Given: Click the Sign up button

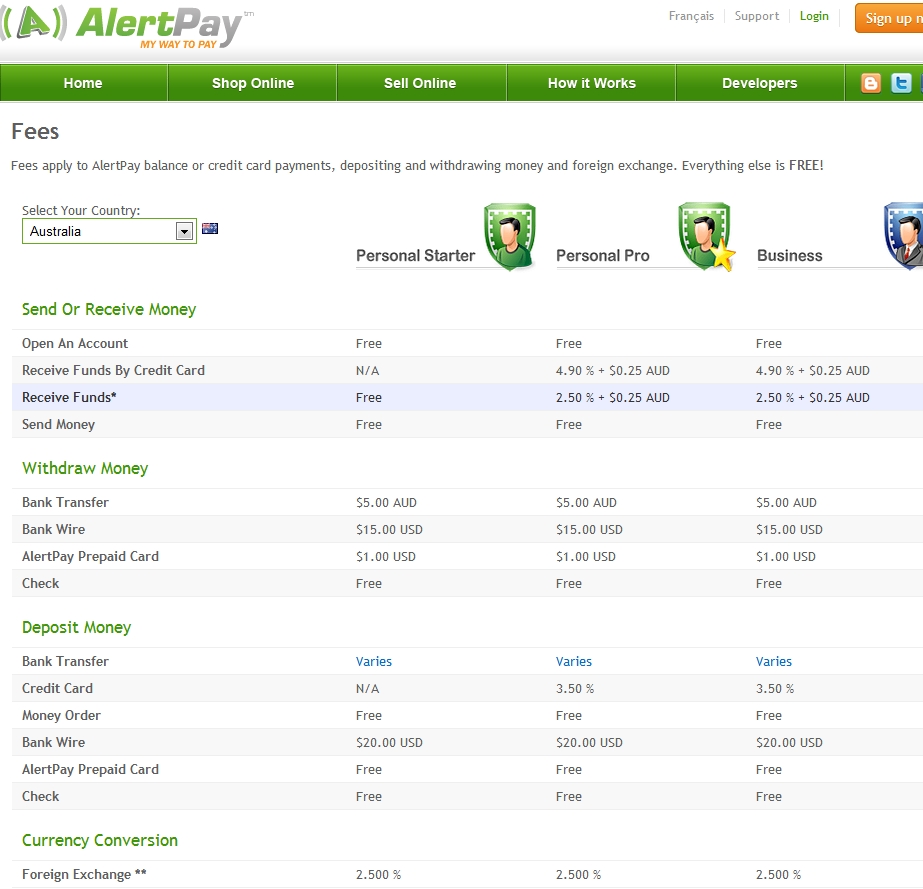Looking at the screenshot, I should click(x=889, y=18).
